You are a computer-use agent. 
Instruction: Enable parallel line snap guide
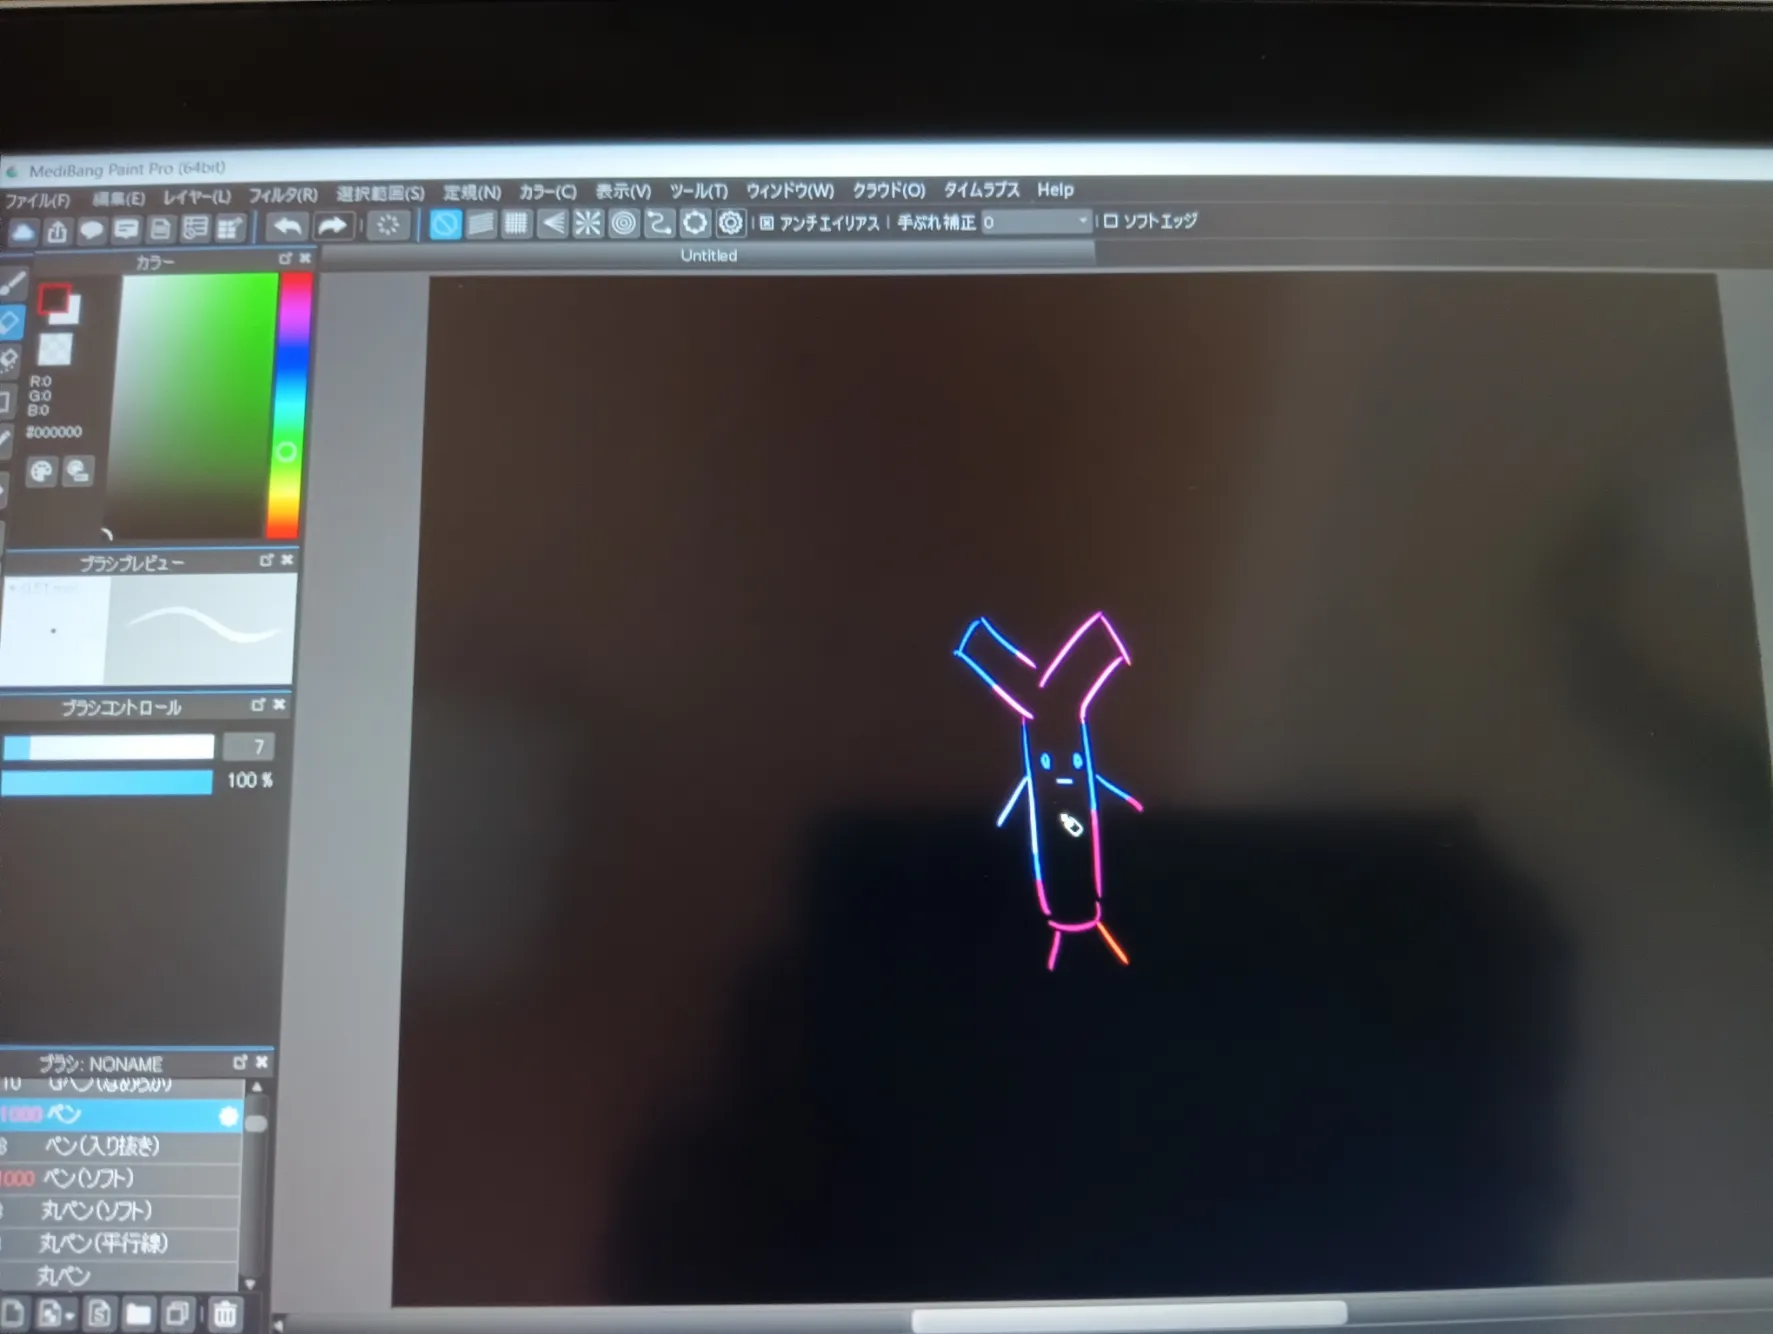tap(481, 223)
